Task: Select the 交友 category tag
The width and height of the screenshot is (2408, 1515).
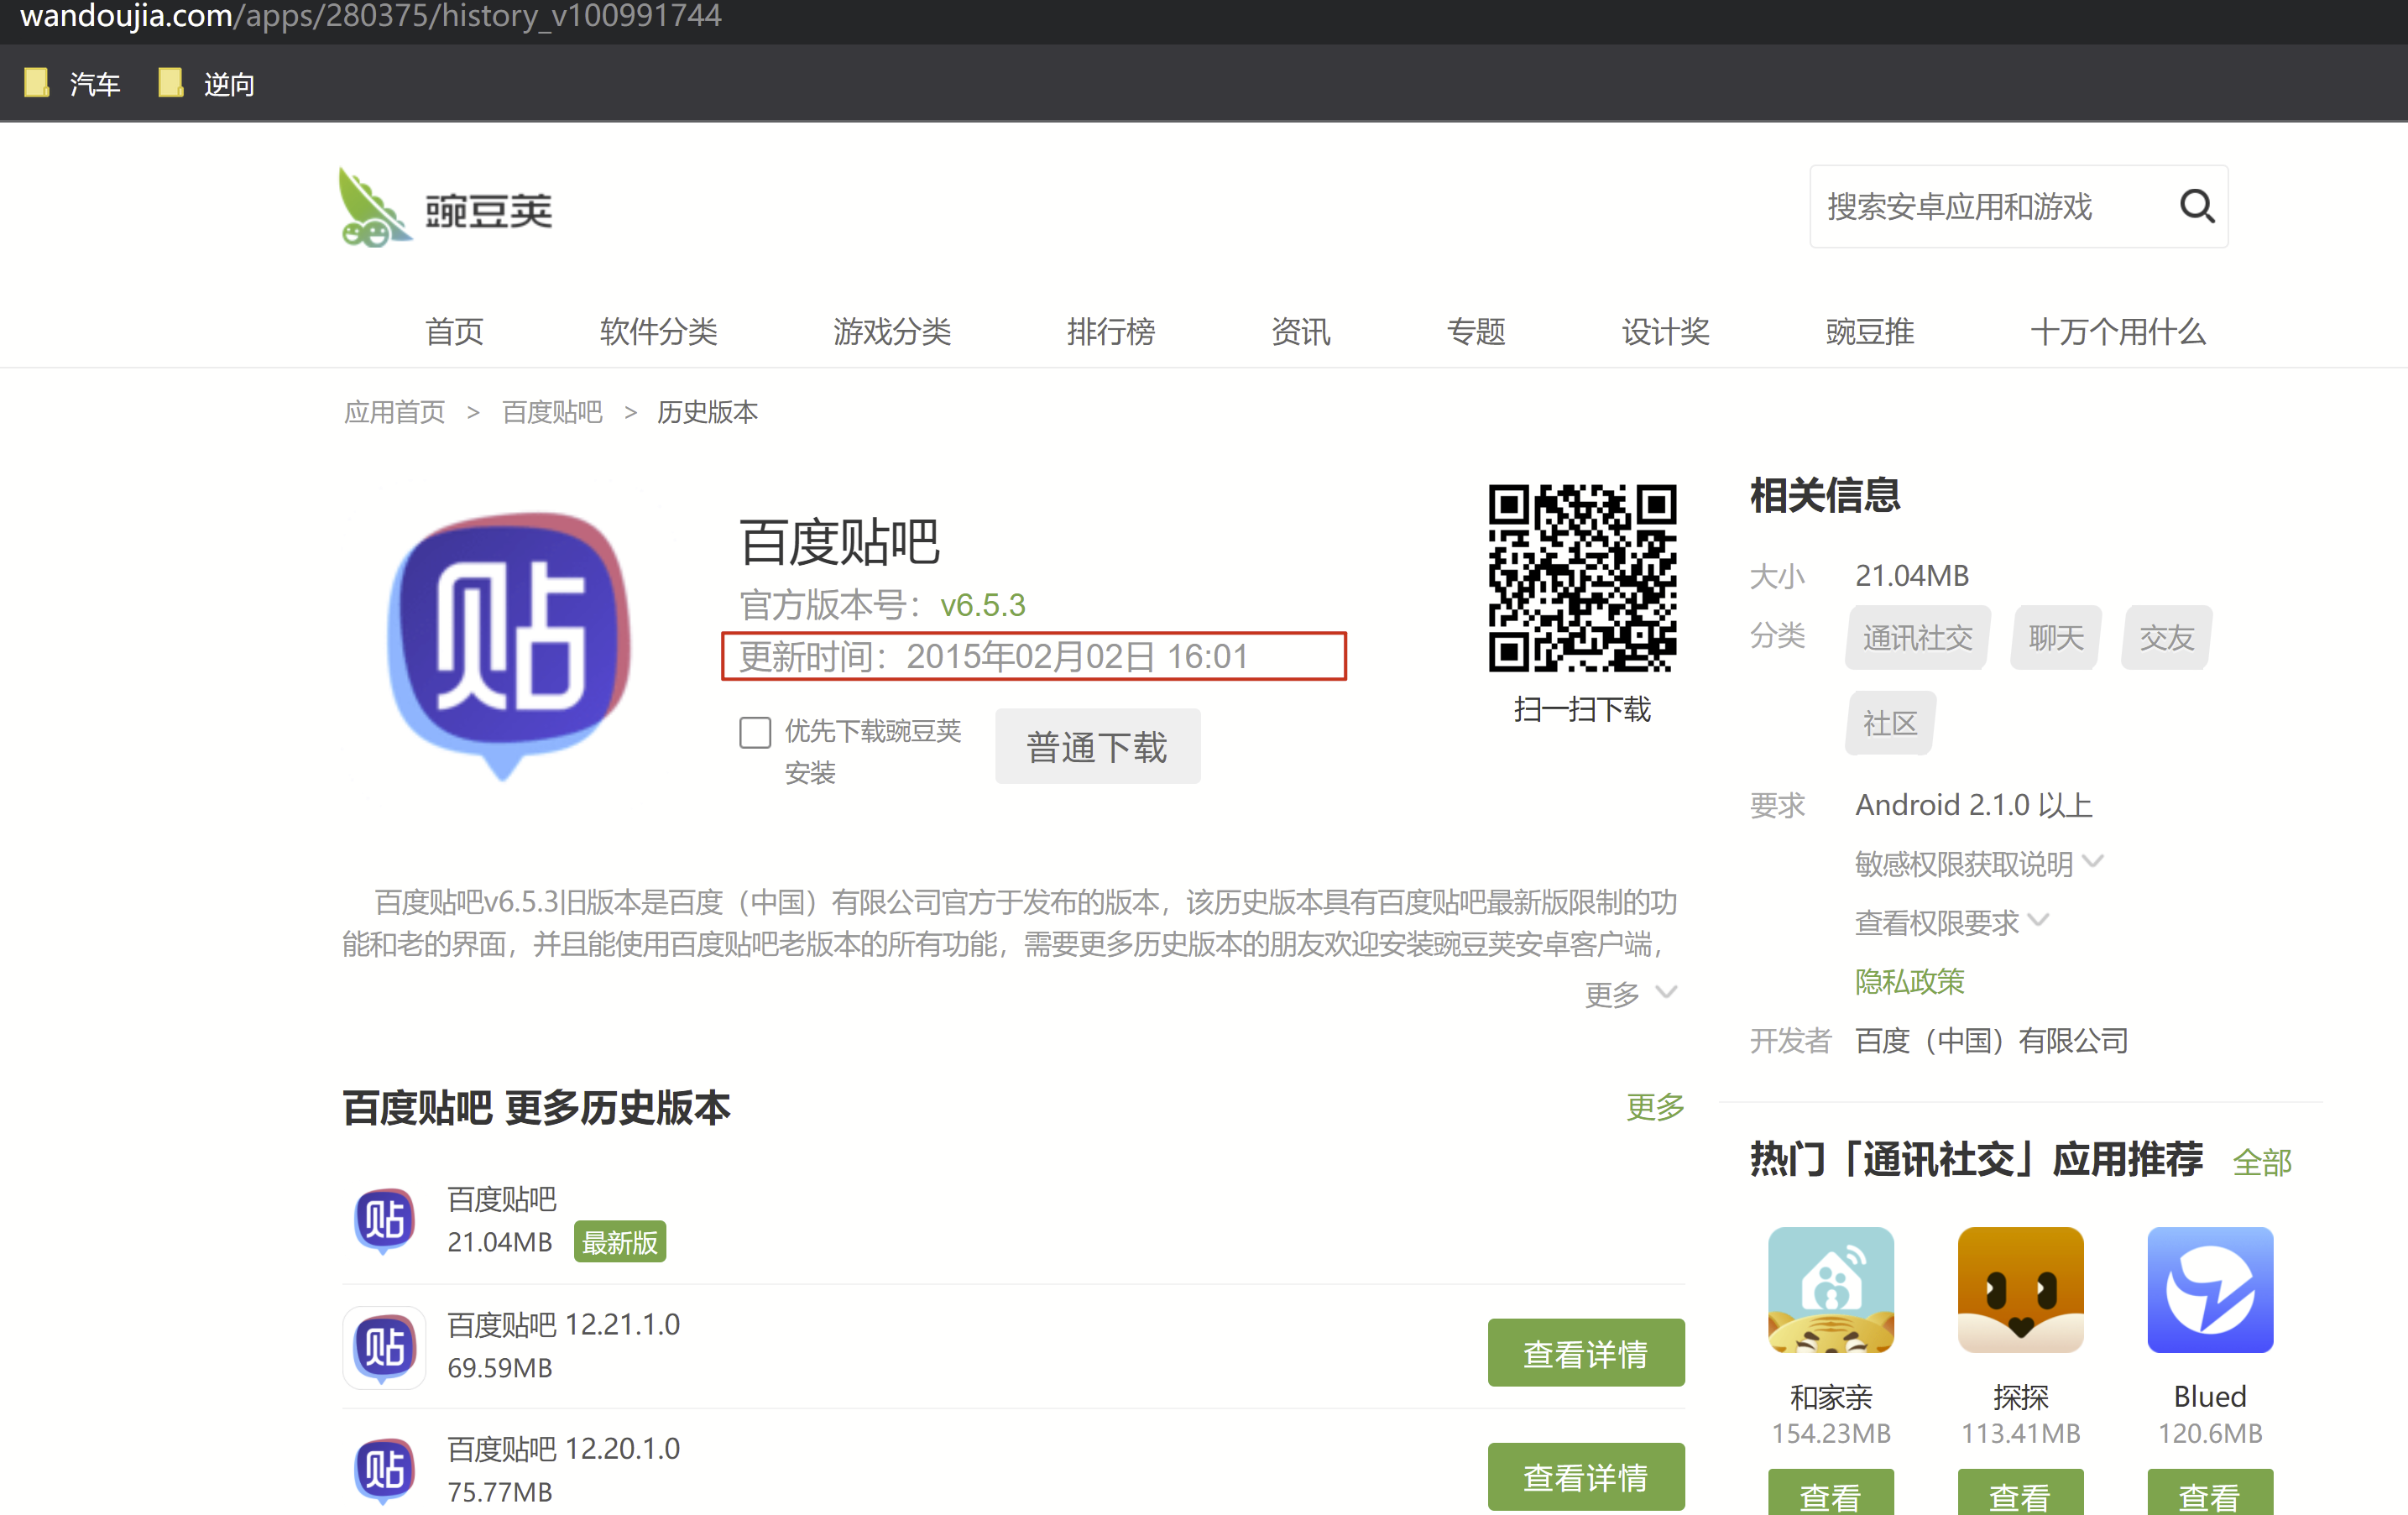Action: [x=2166, y=637]
